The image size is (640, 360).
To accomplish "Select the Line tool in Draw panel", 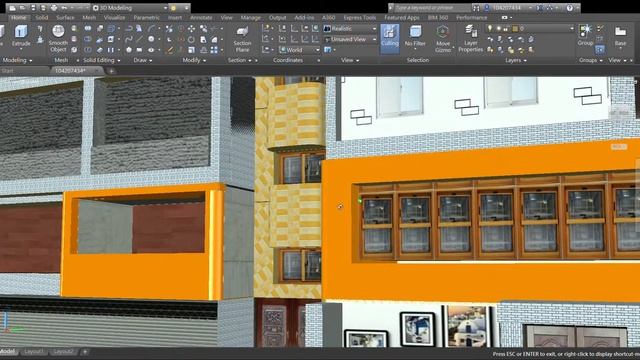I will (x=140, y=39).
